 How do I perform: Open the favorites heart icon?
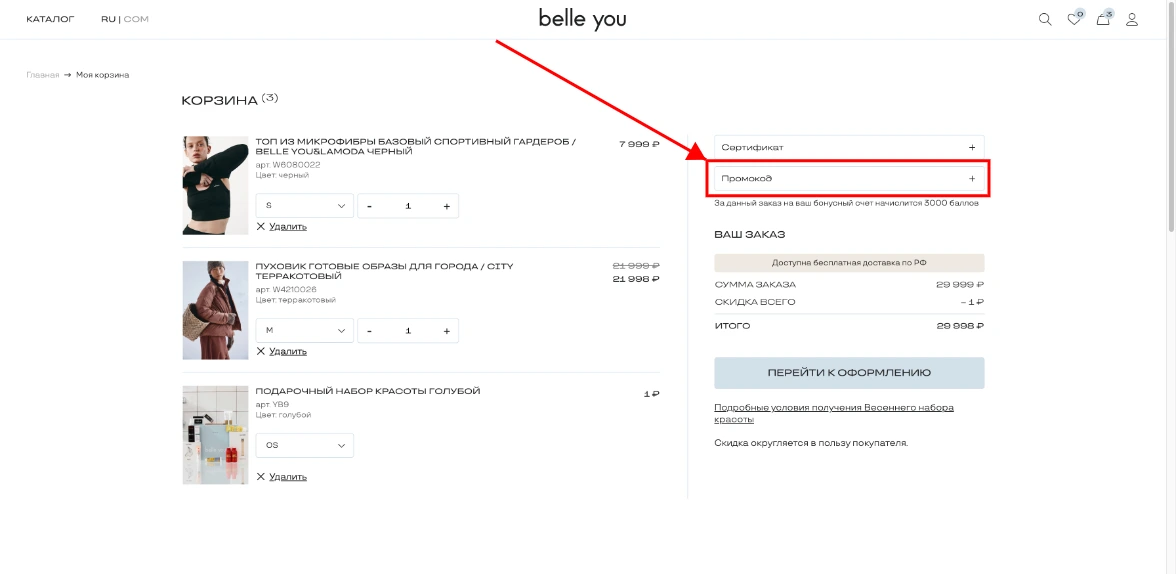pos(1075,19)
